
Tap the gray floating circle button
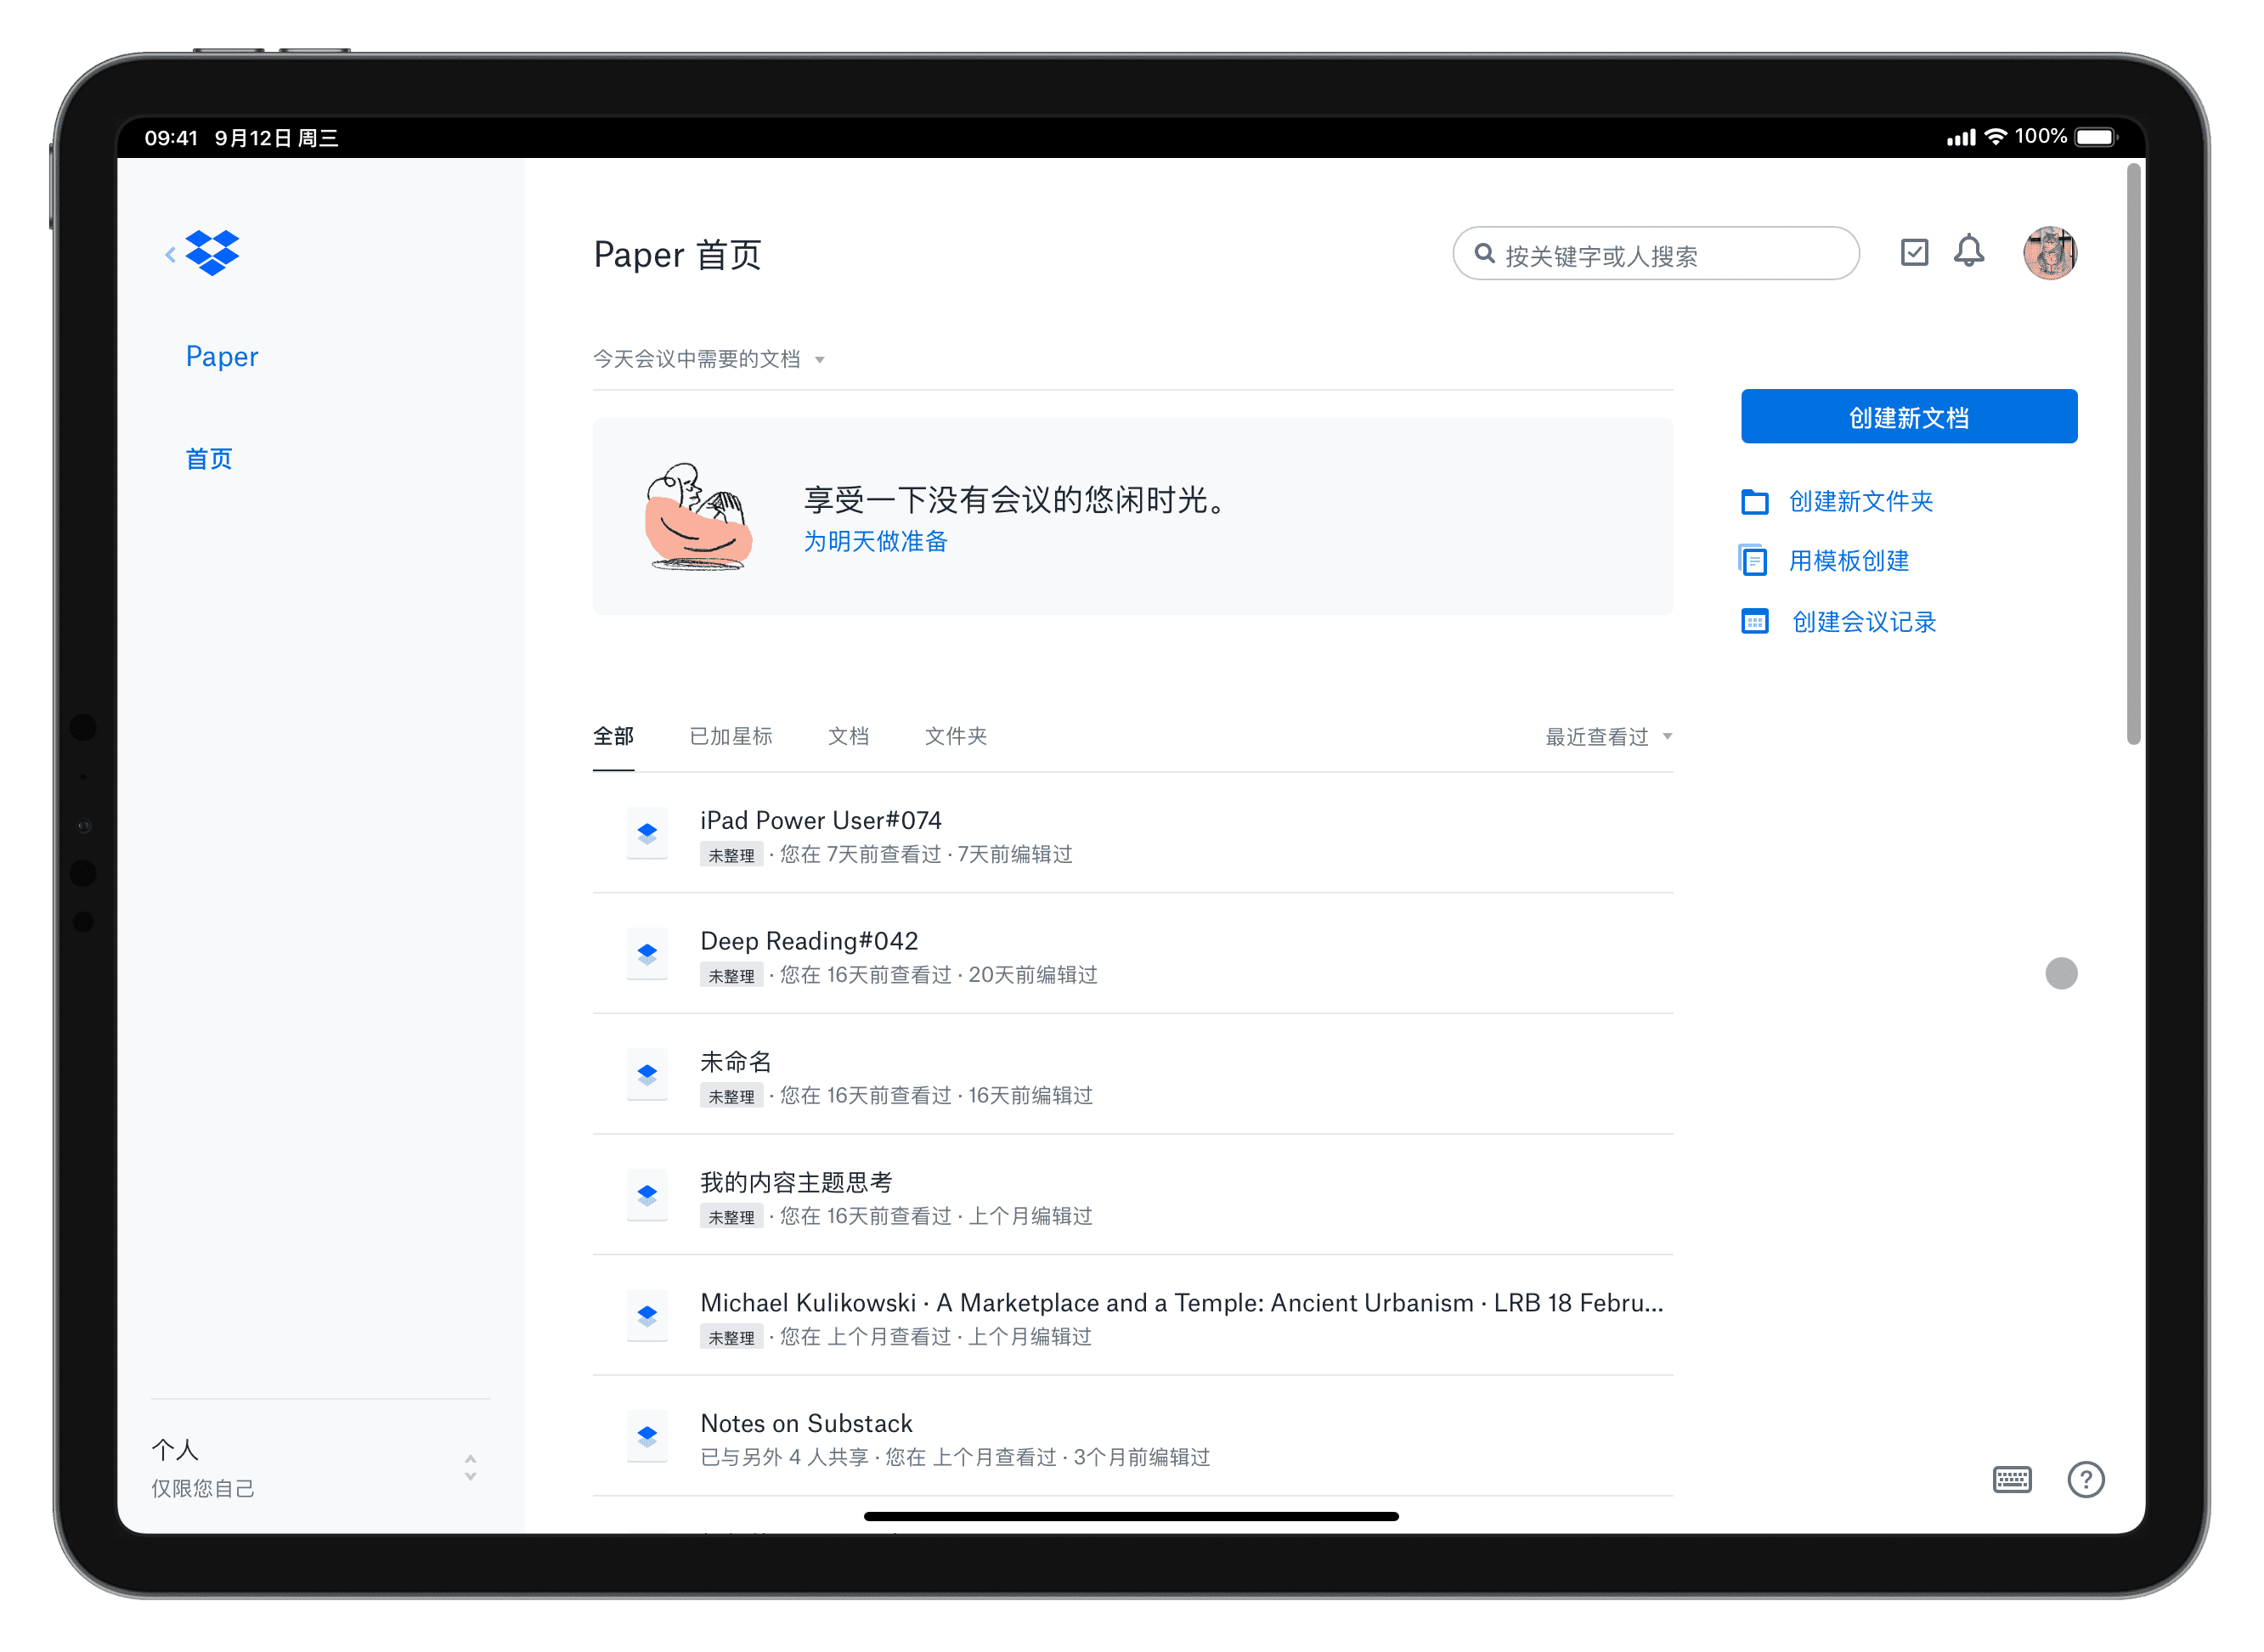click(x=2061, y=974)
